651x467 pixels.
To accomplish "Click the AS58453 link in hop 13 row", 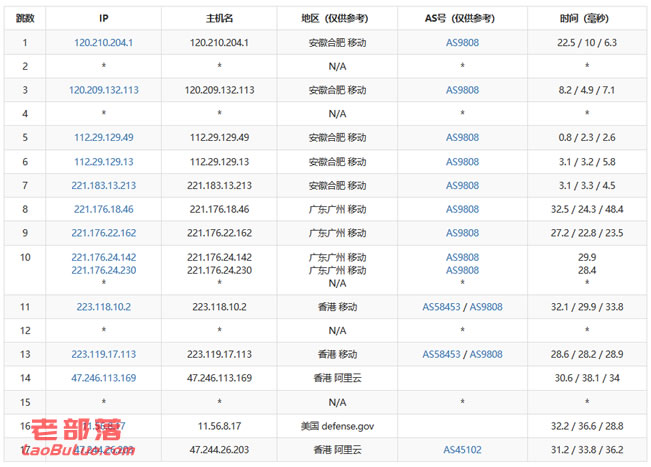I will (441, 354).
